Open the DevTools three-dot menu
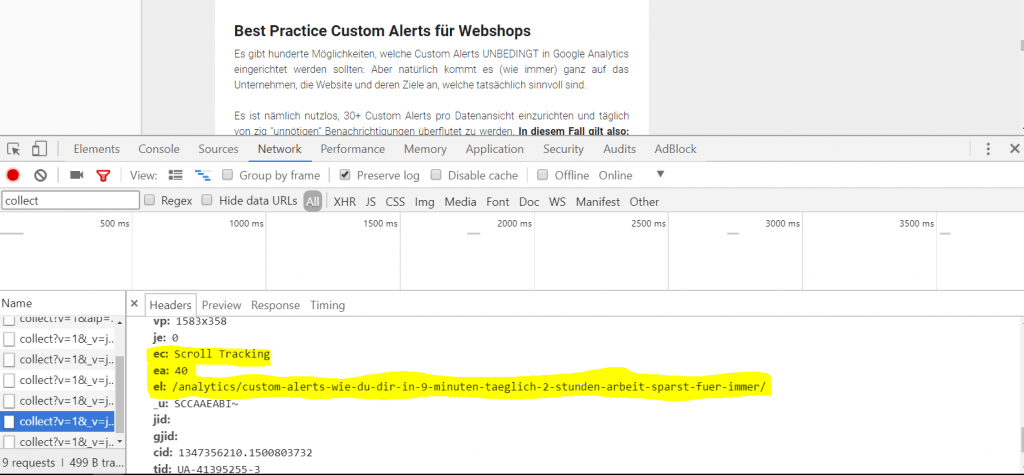The height and width of the screenshot is (475, 1024). [x=988, y=149]
